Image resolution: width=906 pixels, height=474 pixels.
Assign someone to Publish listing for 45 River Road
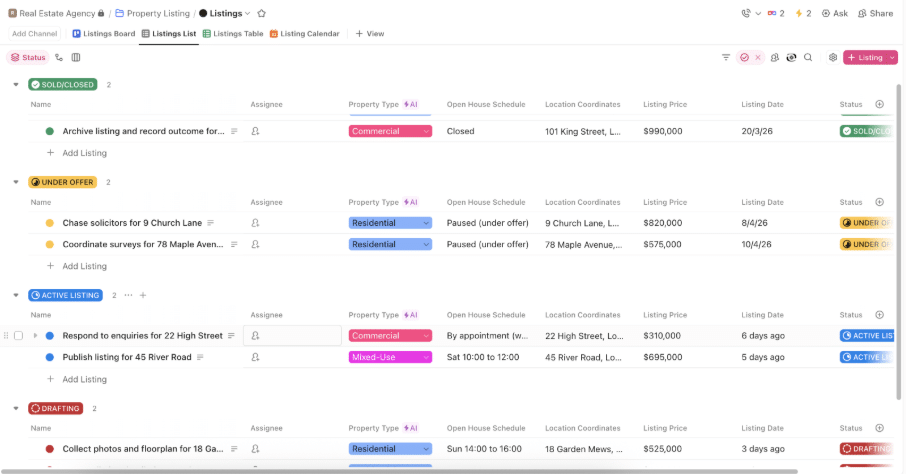click(255, 357)
